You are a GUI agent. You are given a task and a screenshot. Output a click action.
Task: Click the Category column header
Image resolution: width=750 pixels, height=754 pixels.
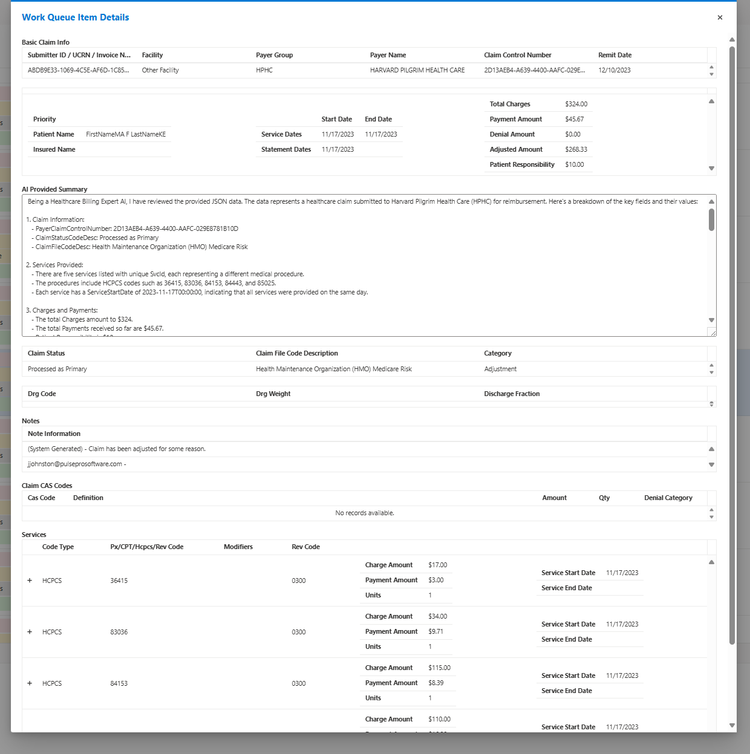[x=498, y=353]
